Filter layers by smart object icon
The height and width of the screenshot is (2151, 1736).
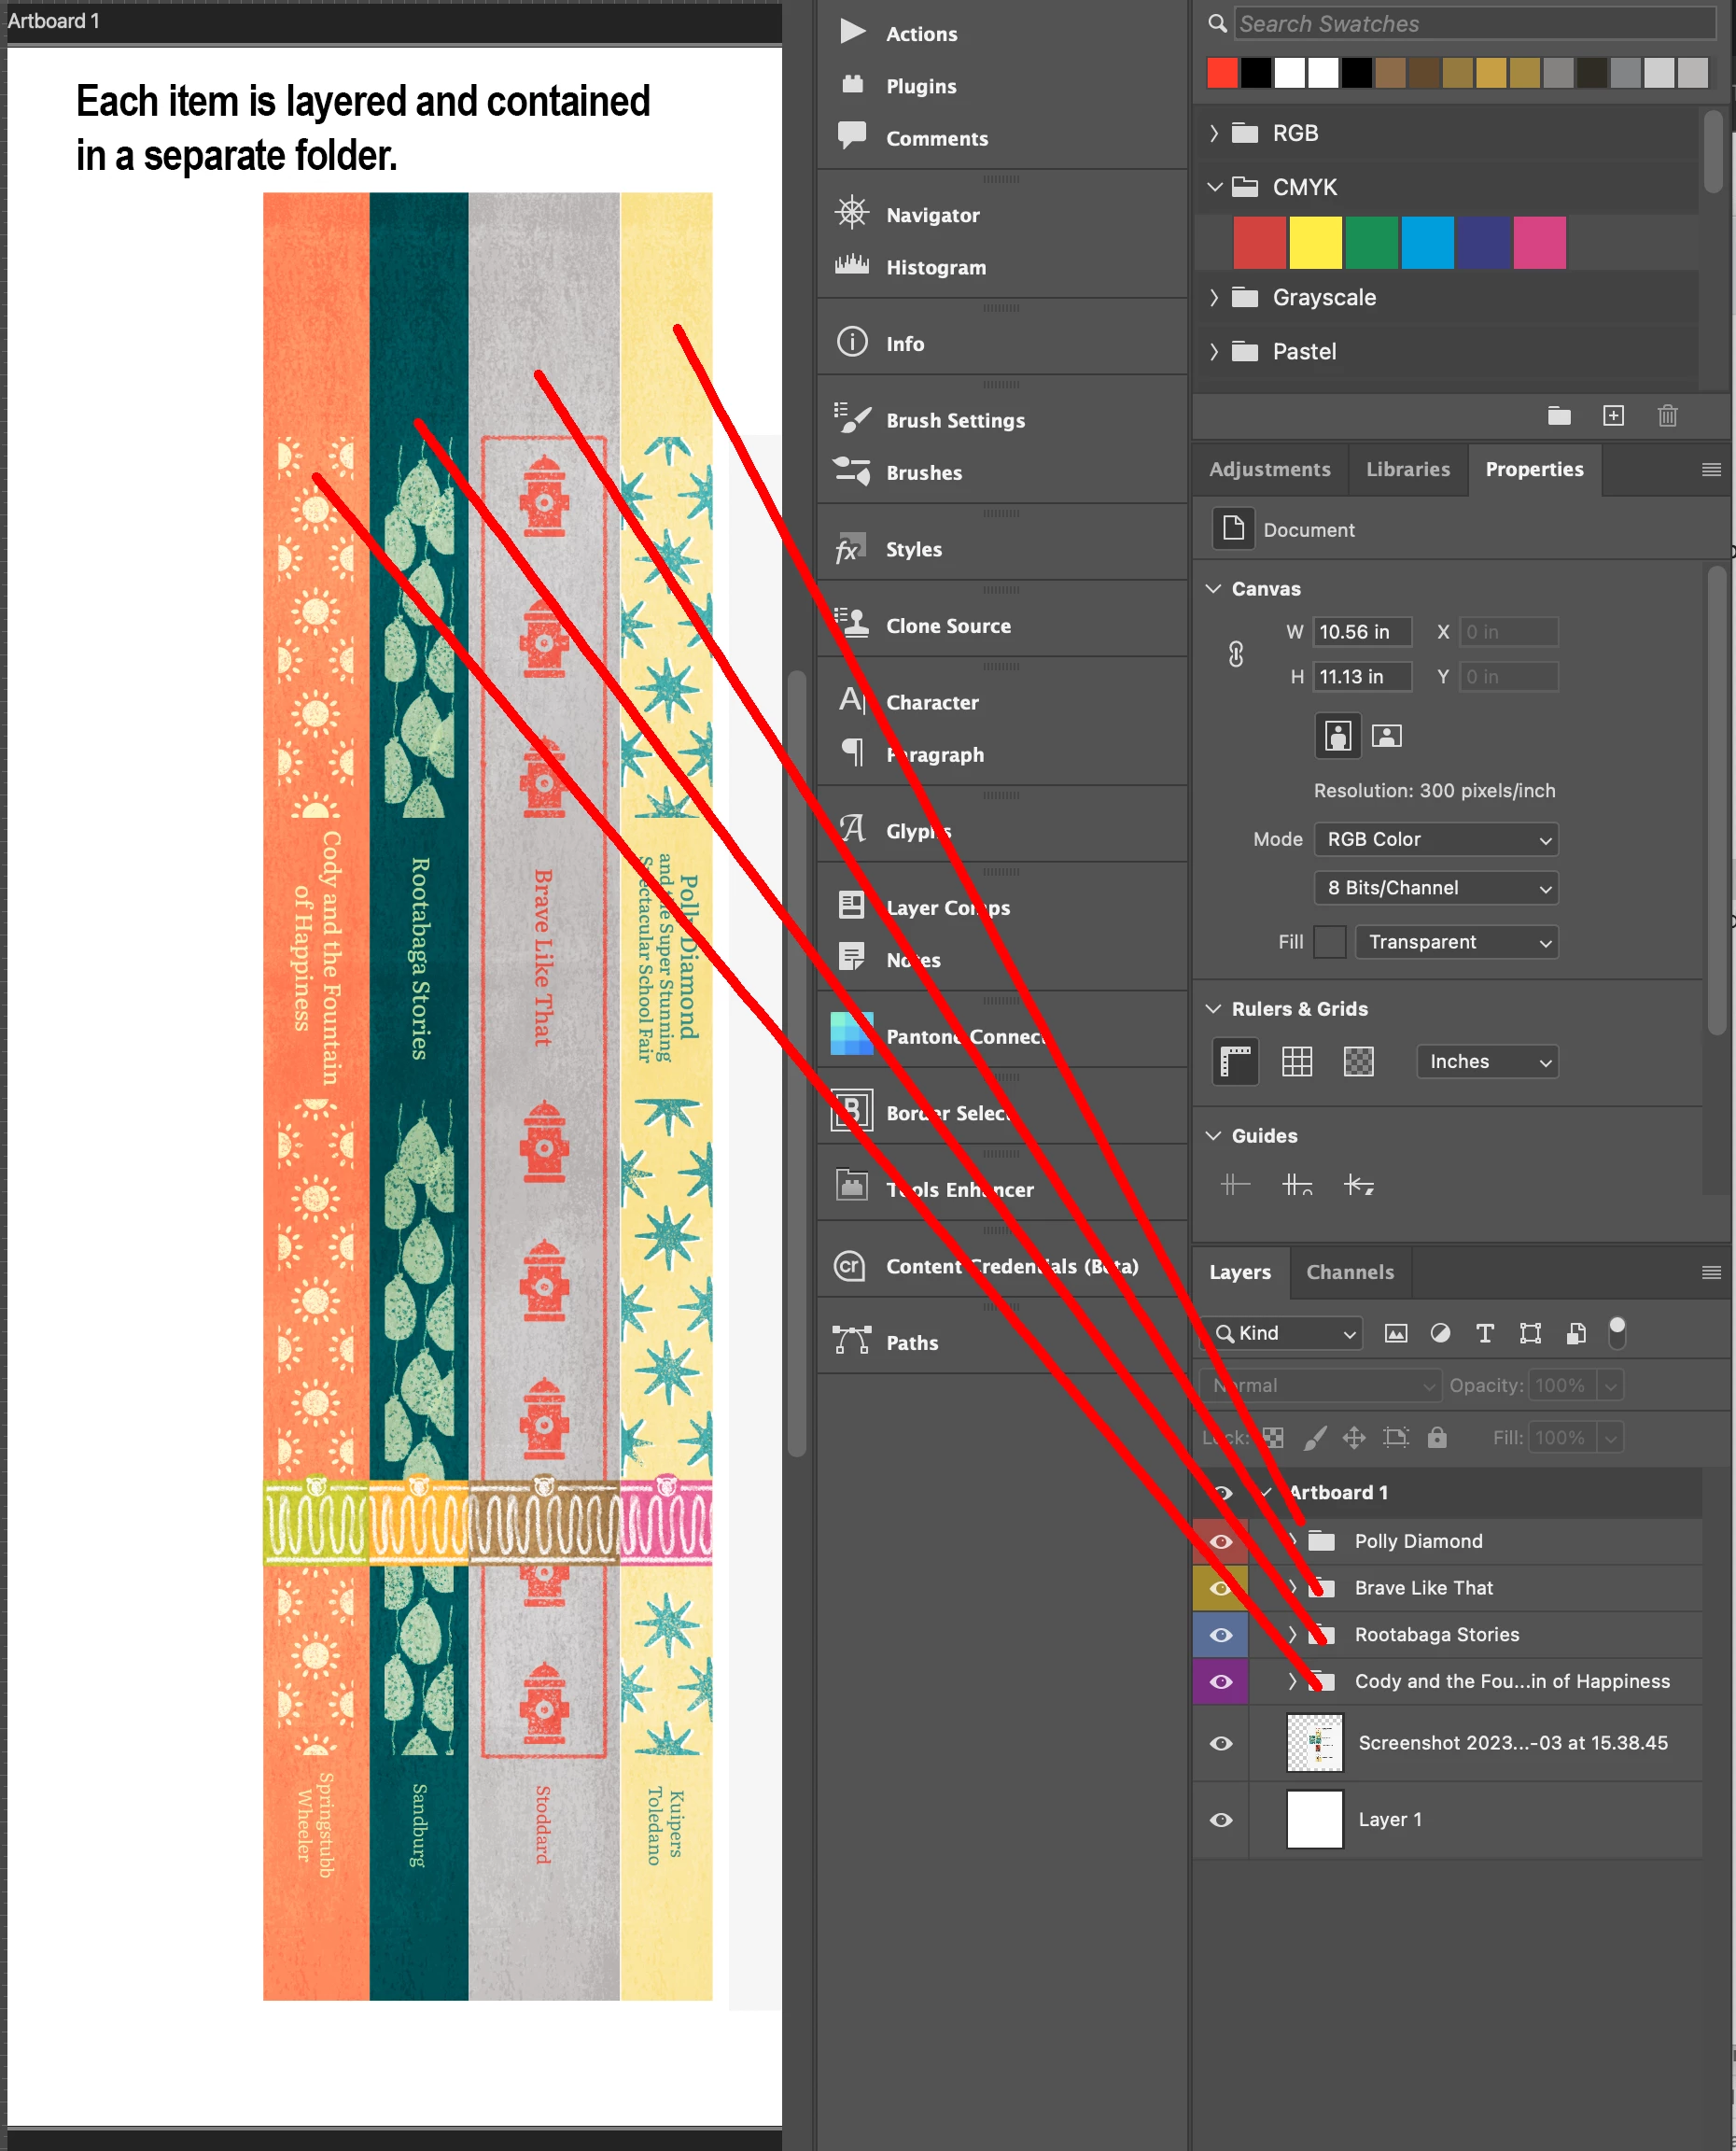pos(1576,1333)
